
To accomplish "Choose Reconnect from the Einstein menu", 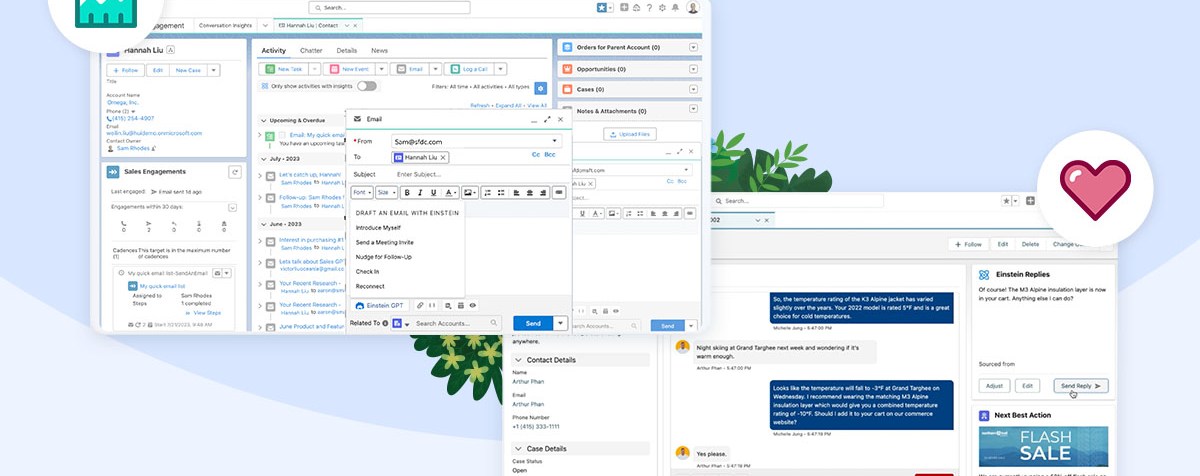I will tap(370, 286).
